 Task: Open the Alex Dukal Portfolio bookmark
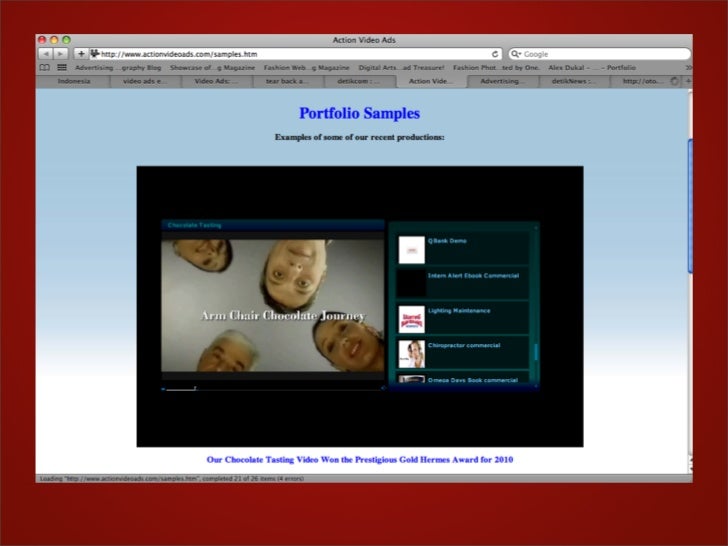(592, 68)
